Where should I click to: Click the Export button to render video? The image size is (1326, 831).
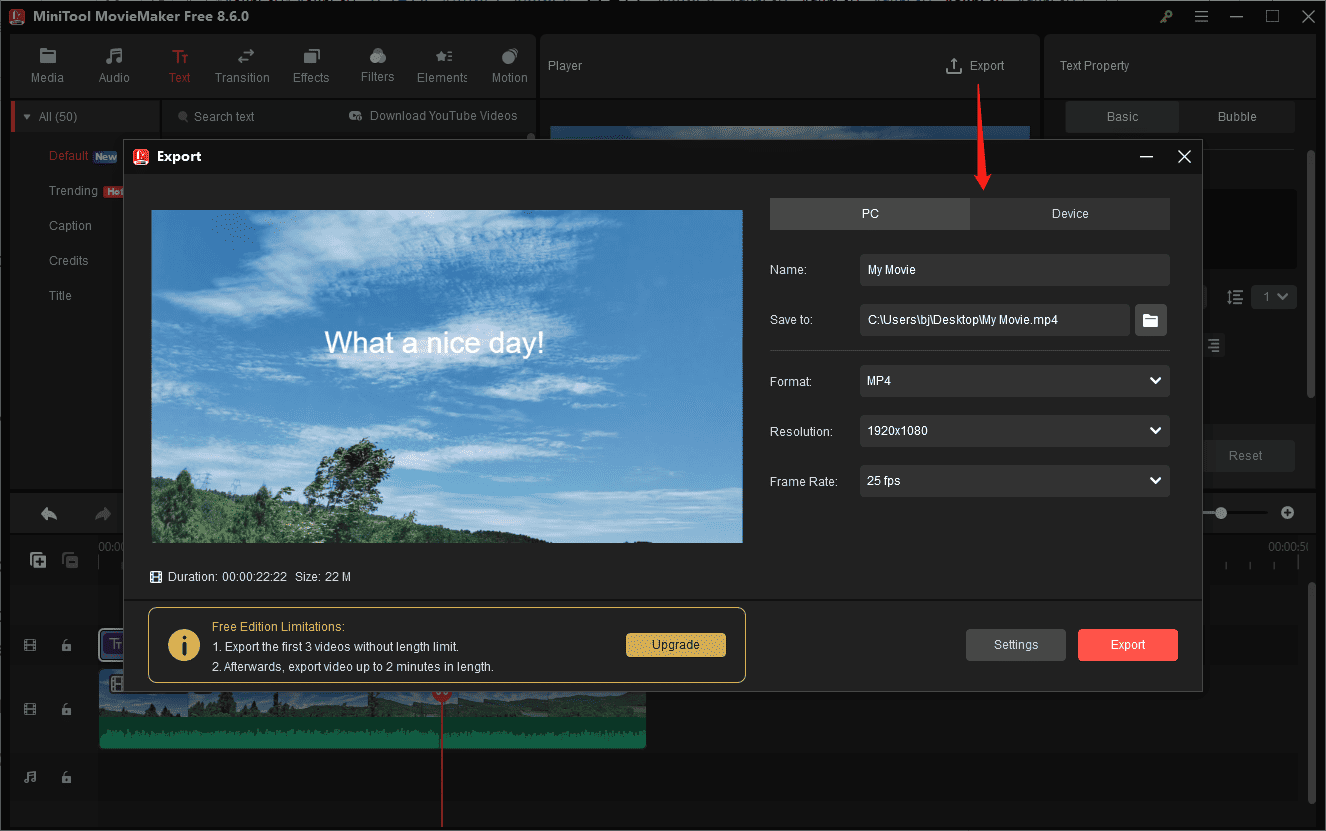1127,645
